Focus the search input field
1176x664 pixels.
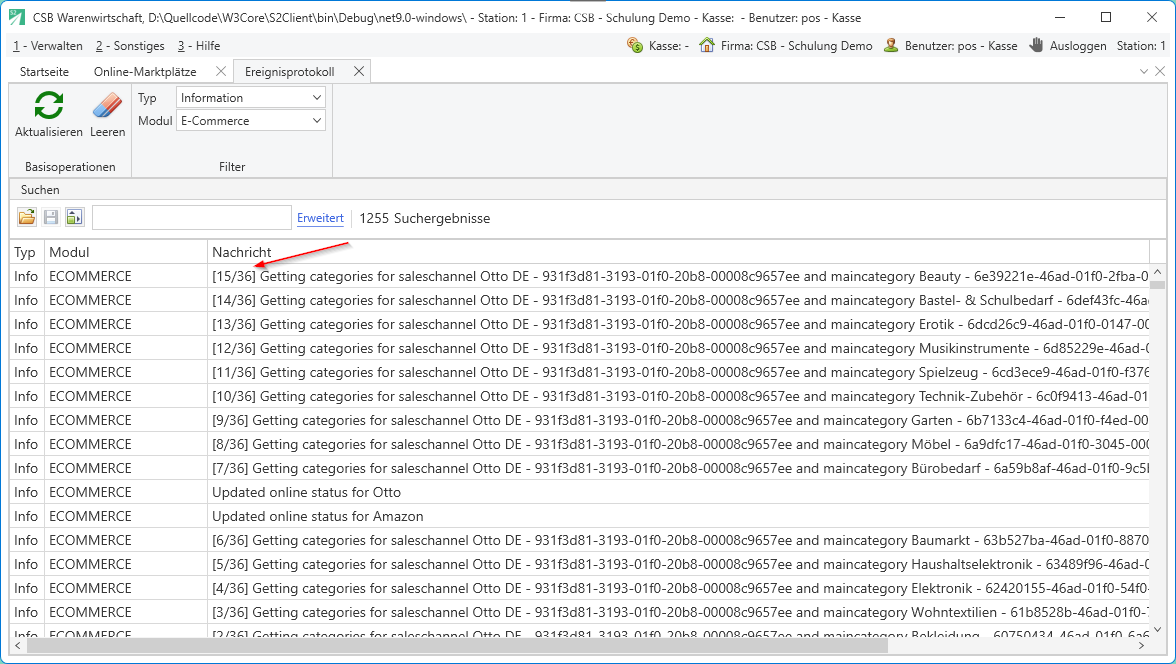192,218
